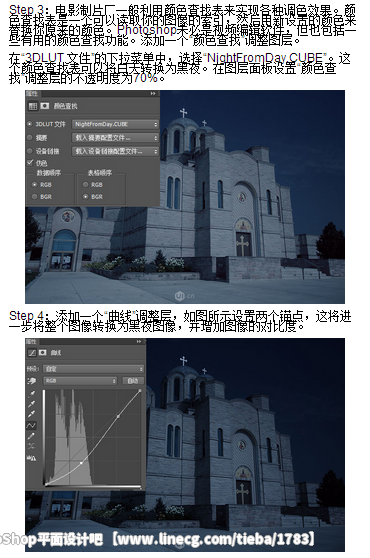Screen dimensions: 370x558
Task: Collapse the Color Lookup properties panel arrows
Action: [x=153, y=93]
